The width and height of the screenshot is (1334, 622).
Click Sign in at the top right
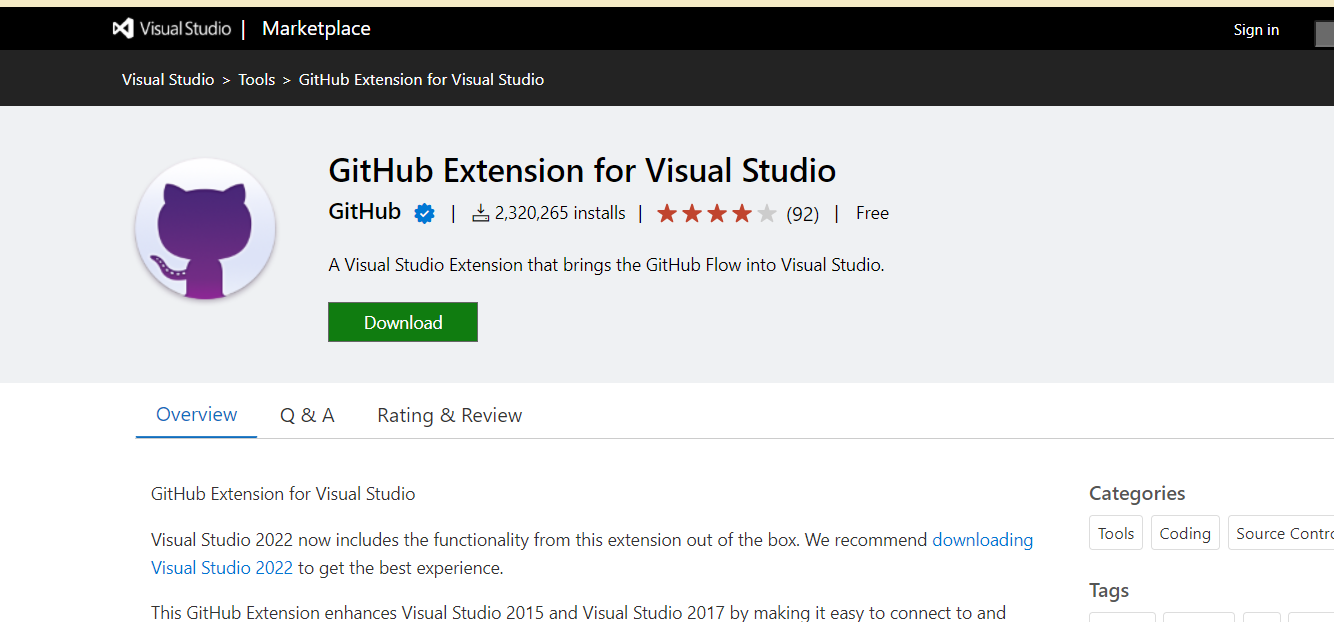pos(1256,30)
